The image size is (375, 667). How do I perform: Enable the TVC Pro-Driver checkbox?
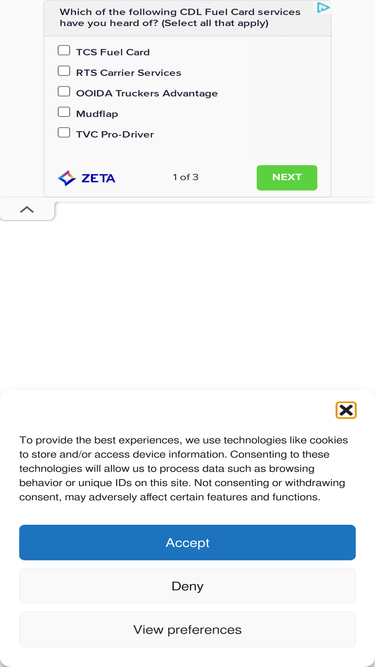click(64, 132)
